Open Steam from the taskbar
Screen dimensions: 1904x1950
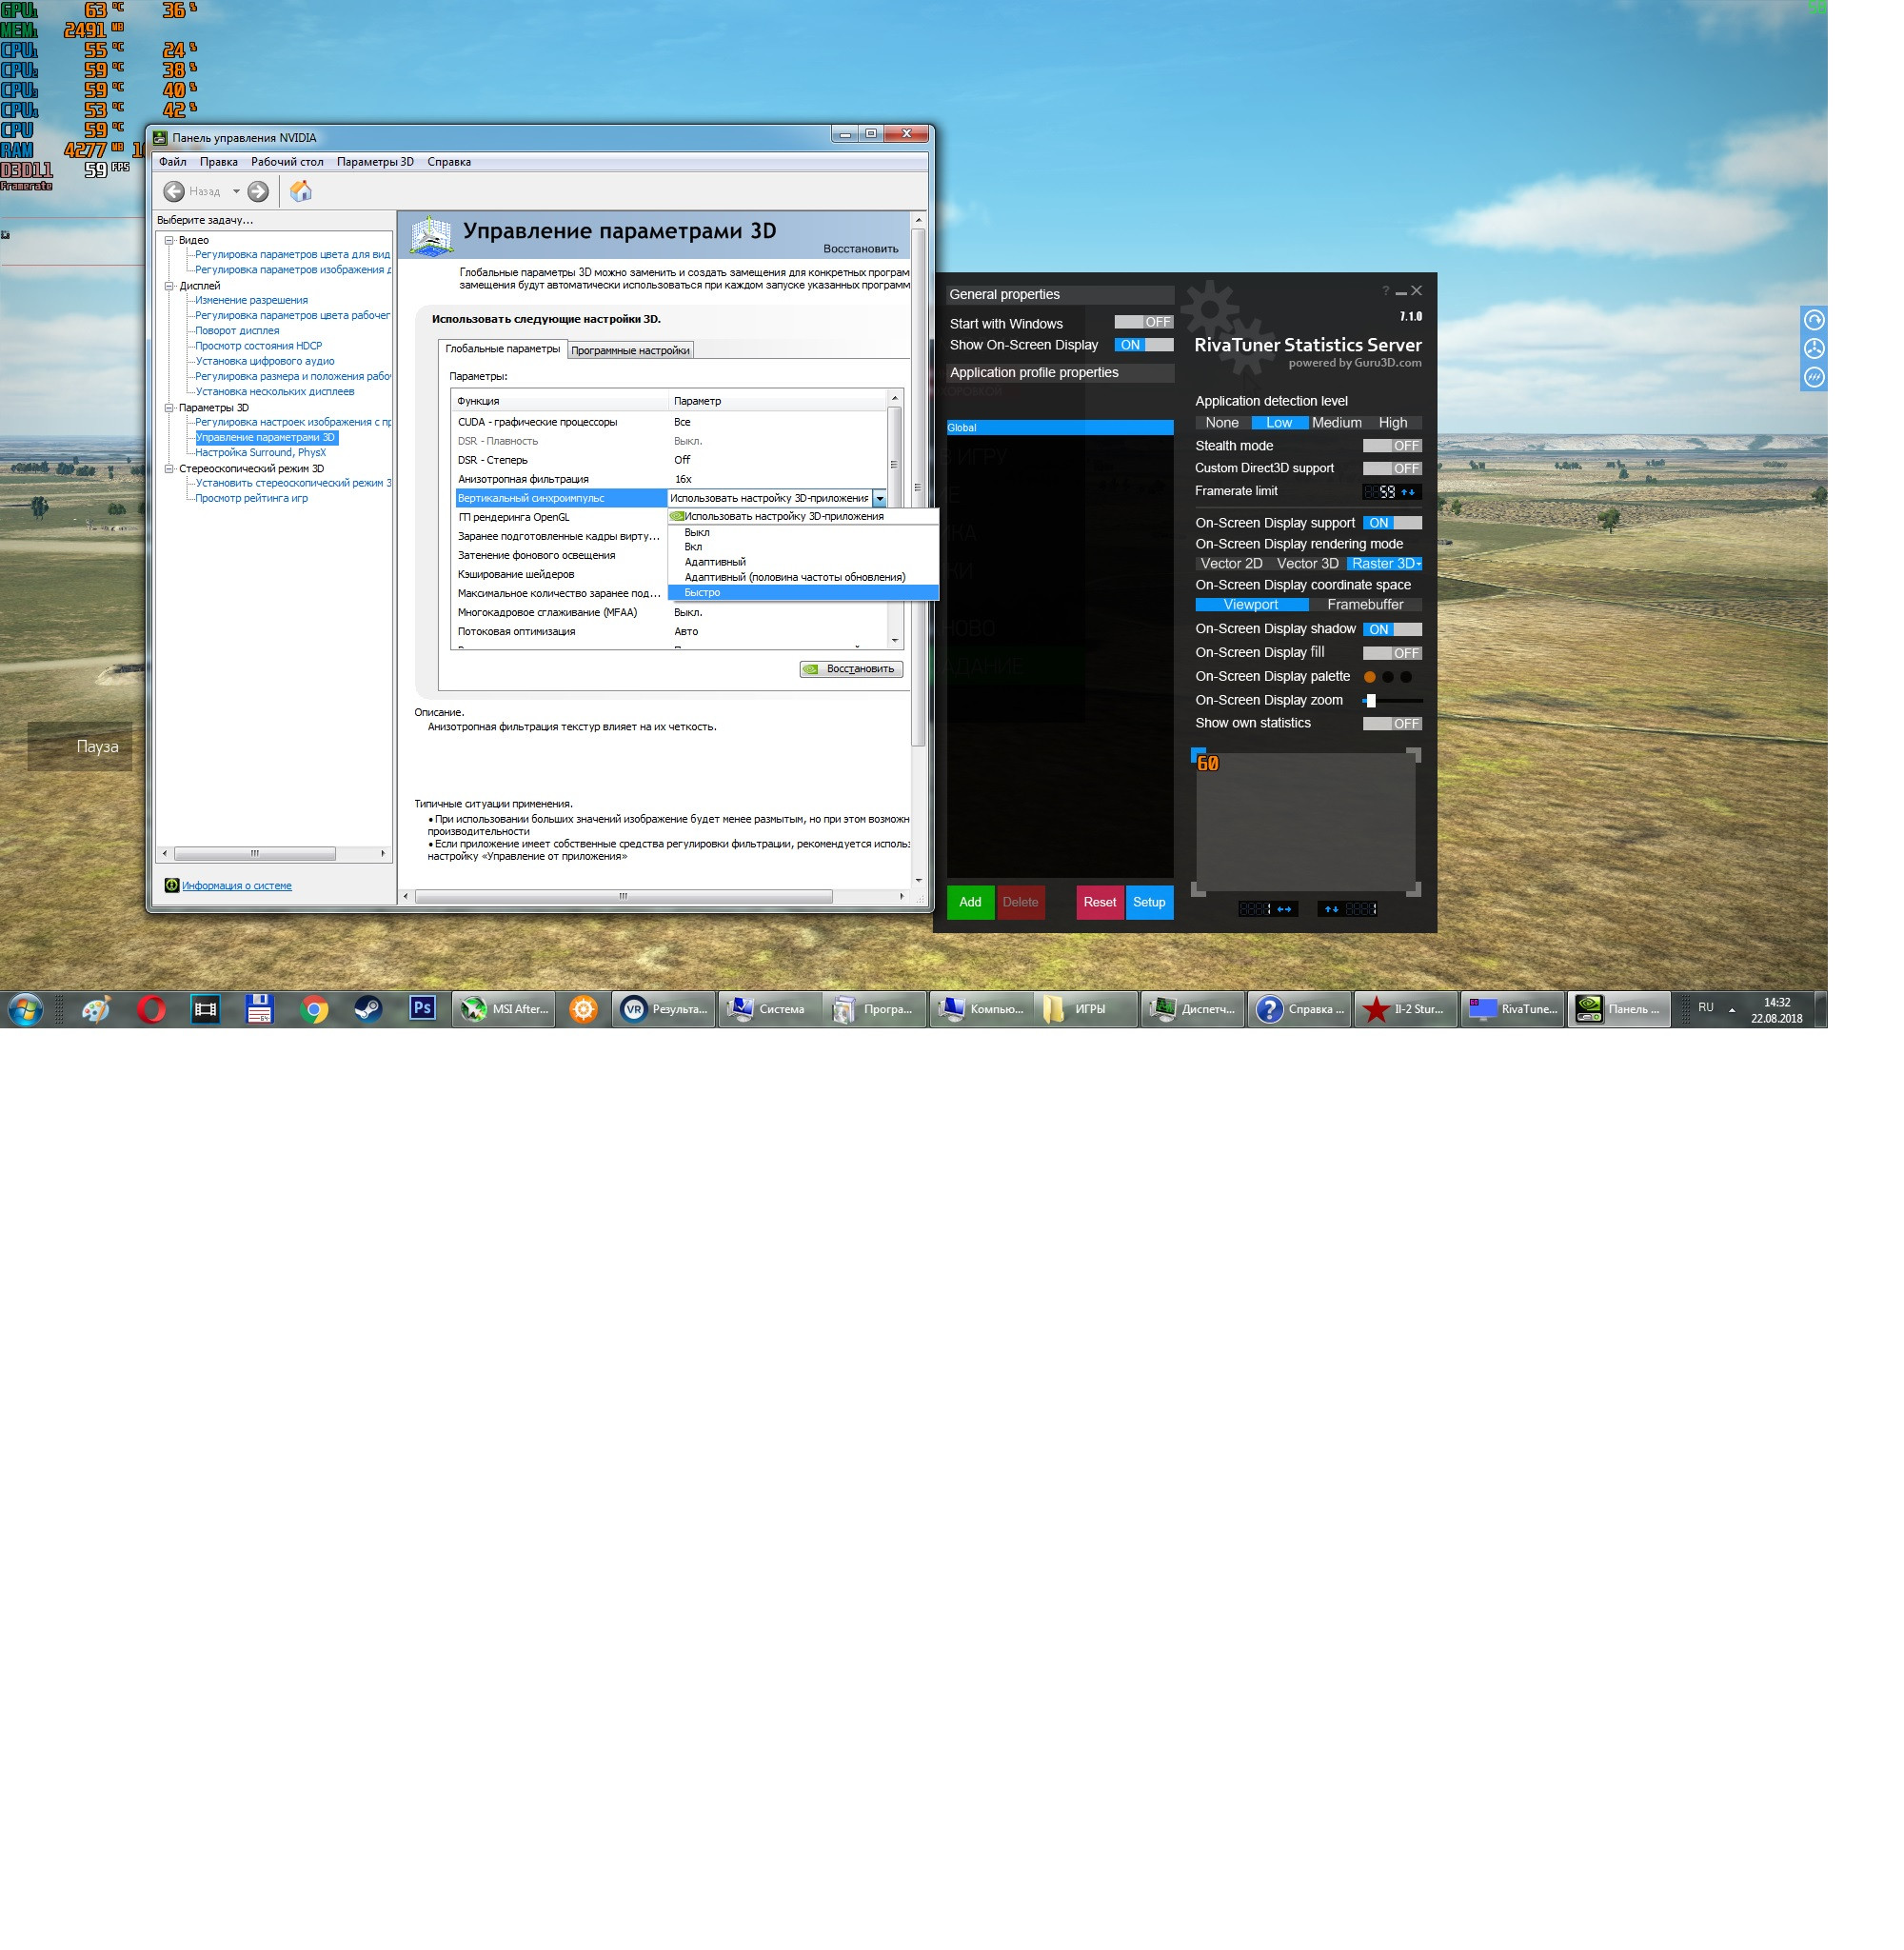pyautogui.click(x=368, y=1009)
